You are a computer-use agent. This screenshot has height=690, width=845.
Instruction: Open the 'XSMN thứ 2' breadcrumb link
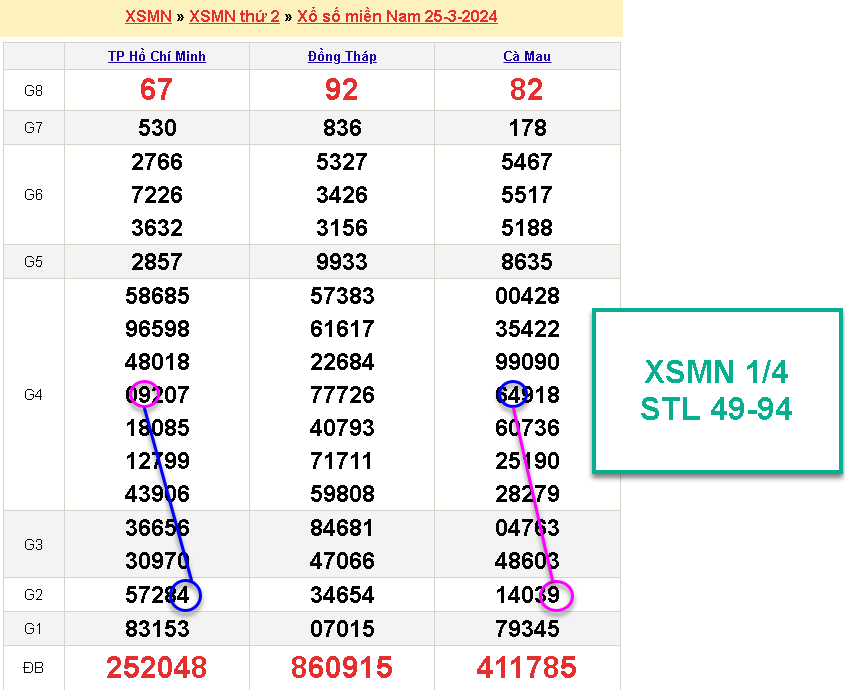click(234, 16)
